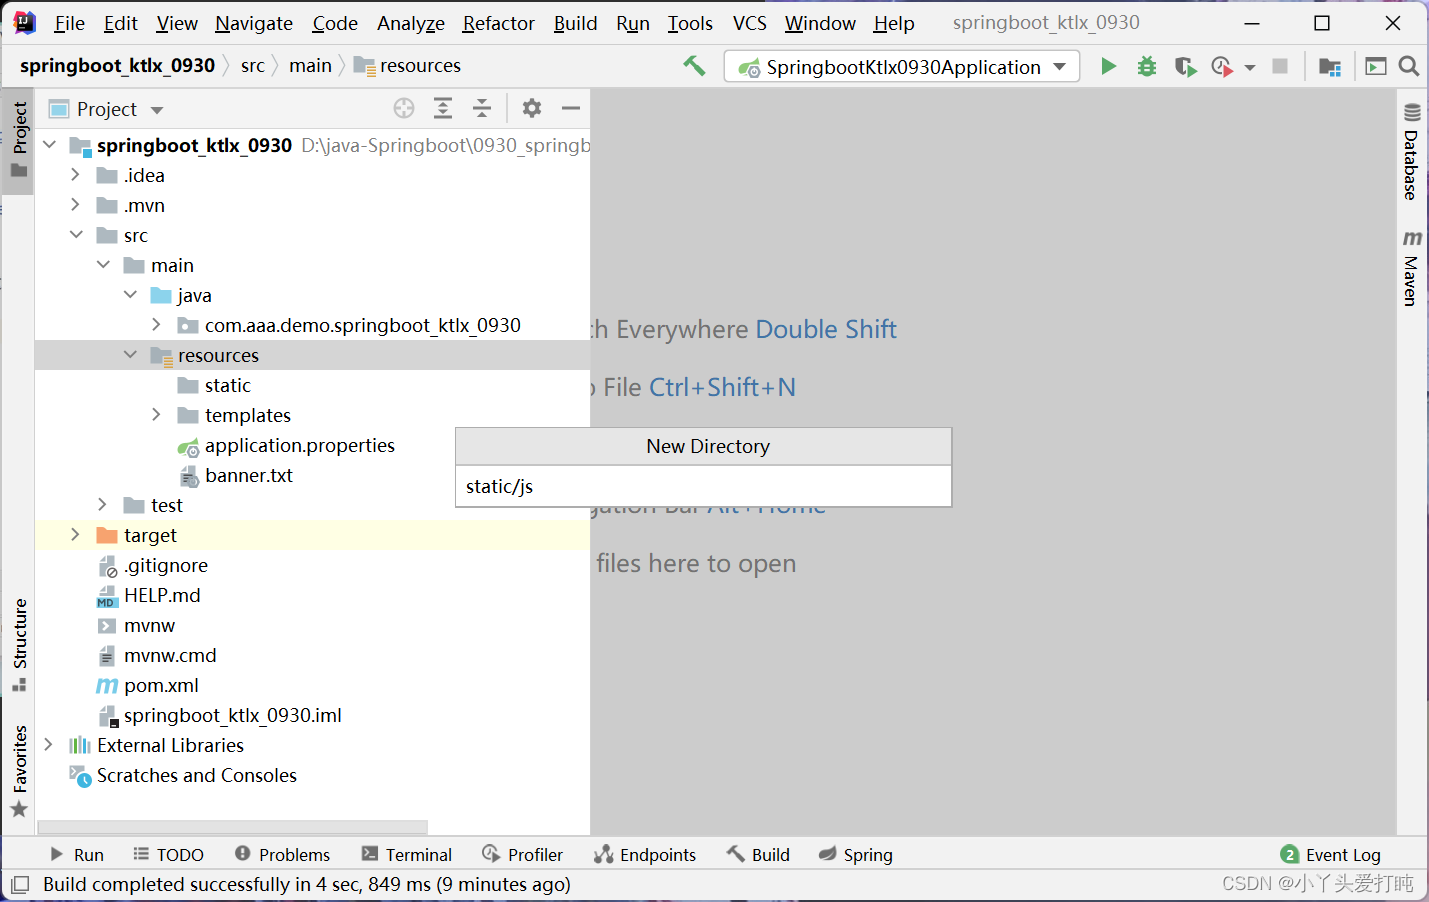Open the Favorites side tab

[19, 771]
